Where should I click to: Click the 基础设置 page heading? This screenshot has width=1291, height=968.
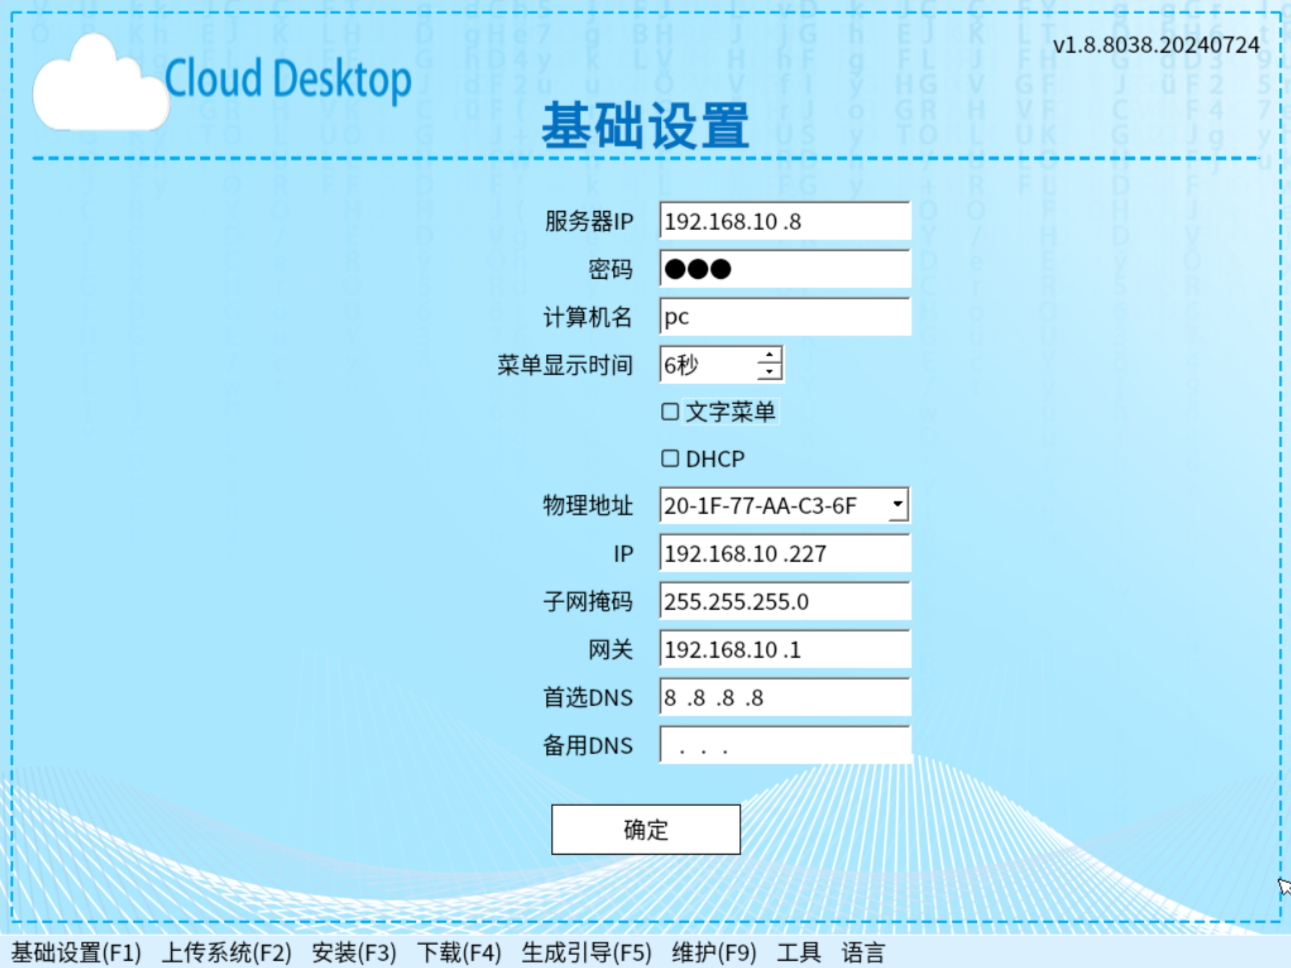[645, 127]
